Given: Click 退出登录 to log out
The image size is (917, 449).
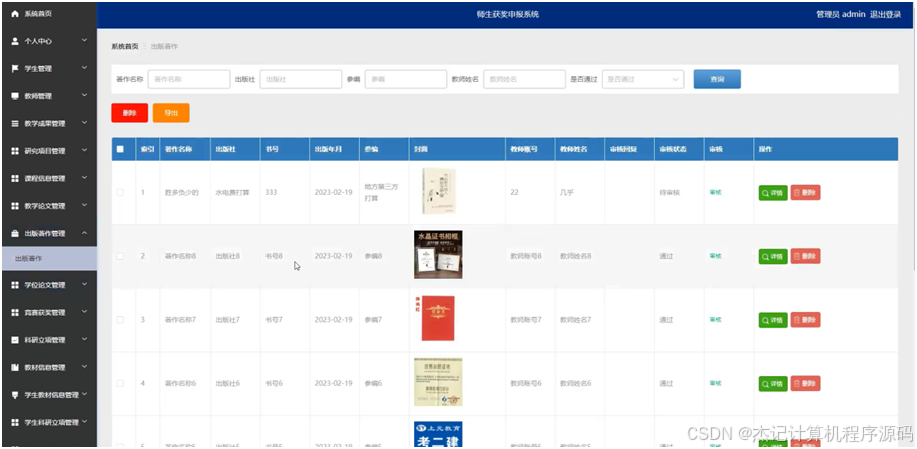Looking at the screenshot, I should click(x=885, y=15).
